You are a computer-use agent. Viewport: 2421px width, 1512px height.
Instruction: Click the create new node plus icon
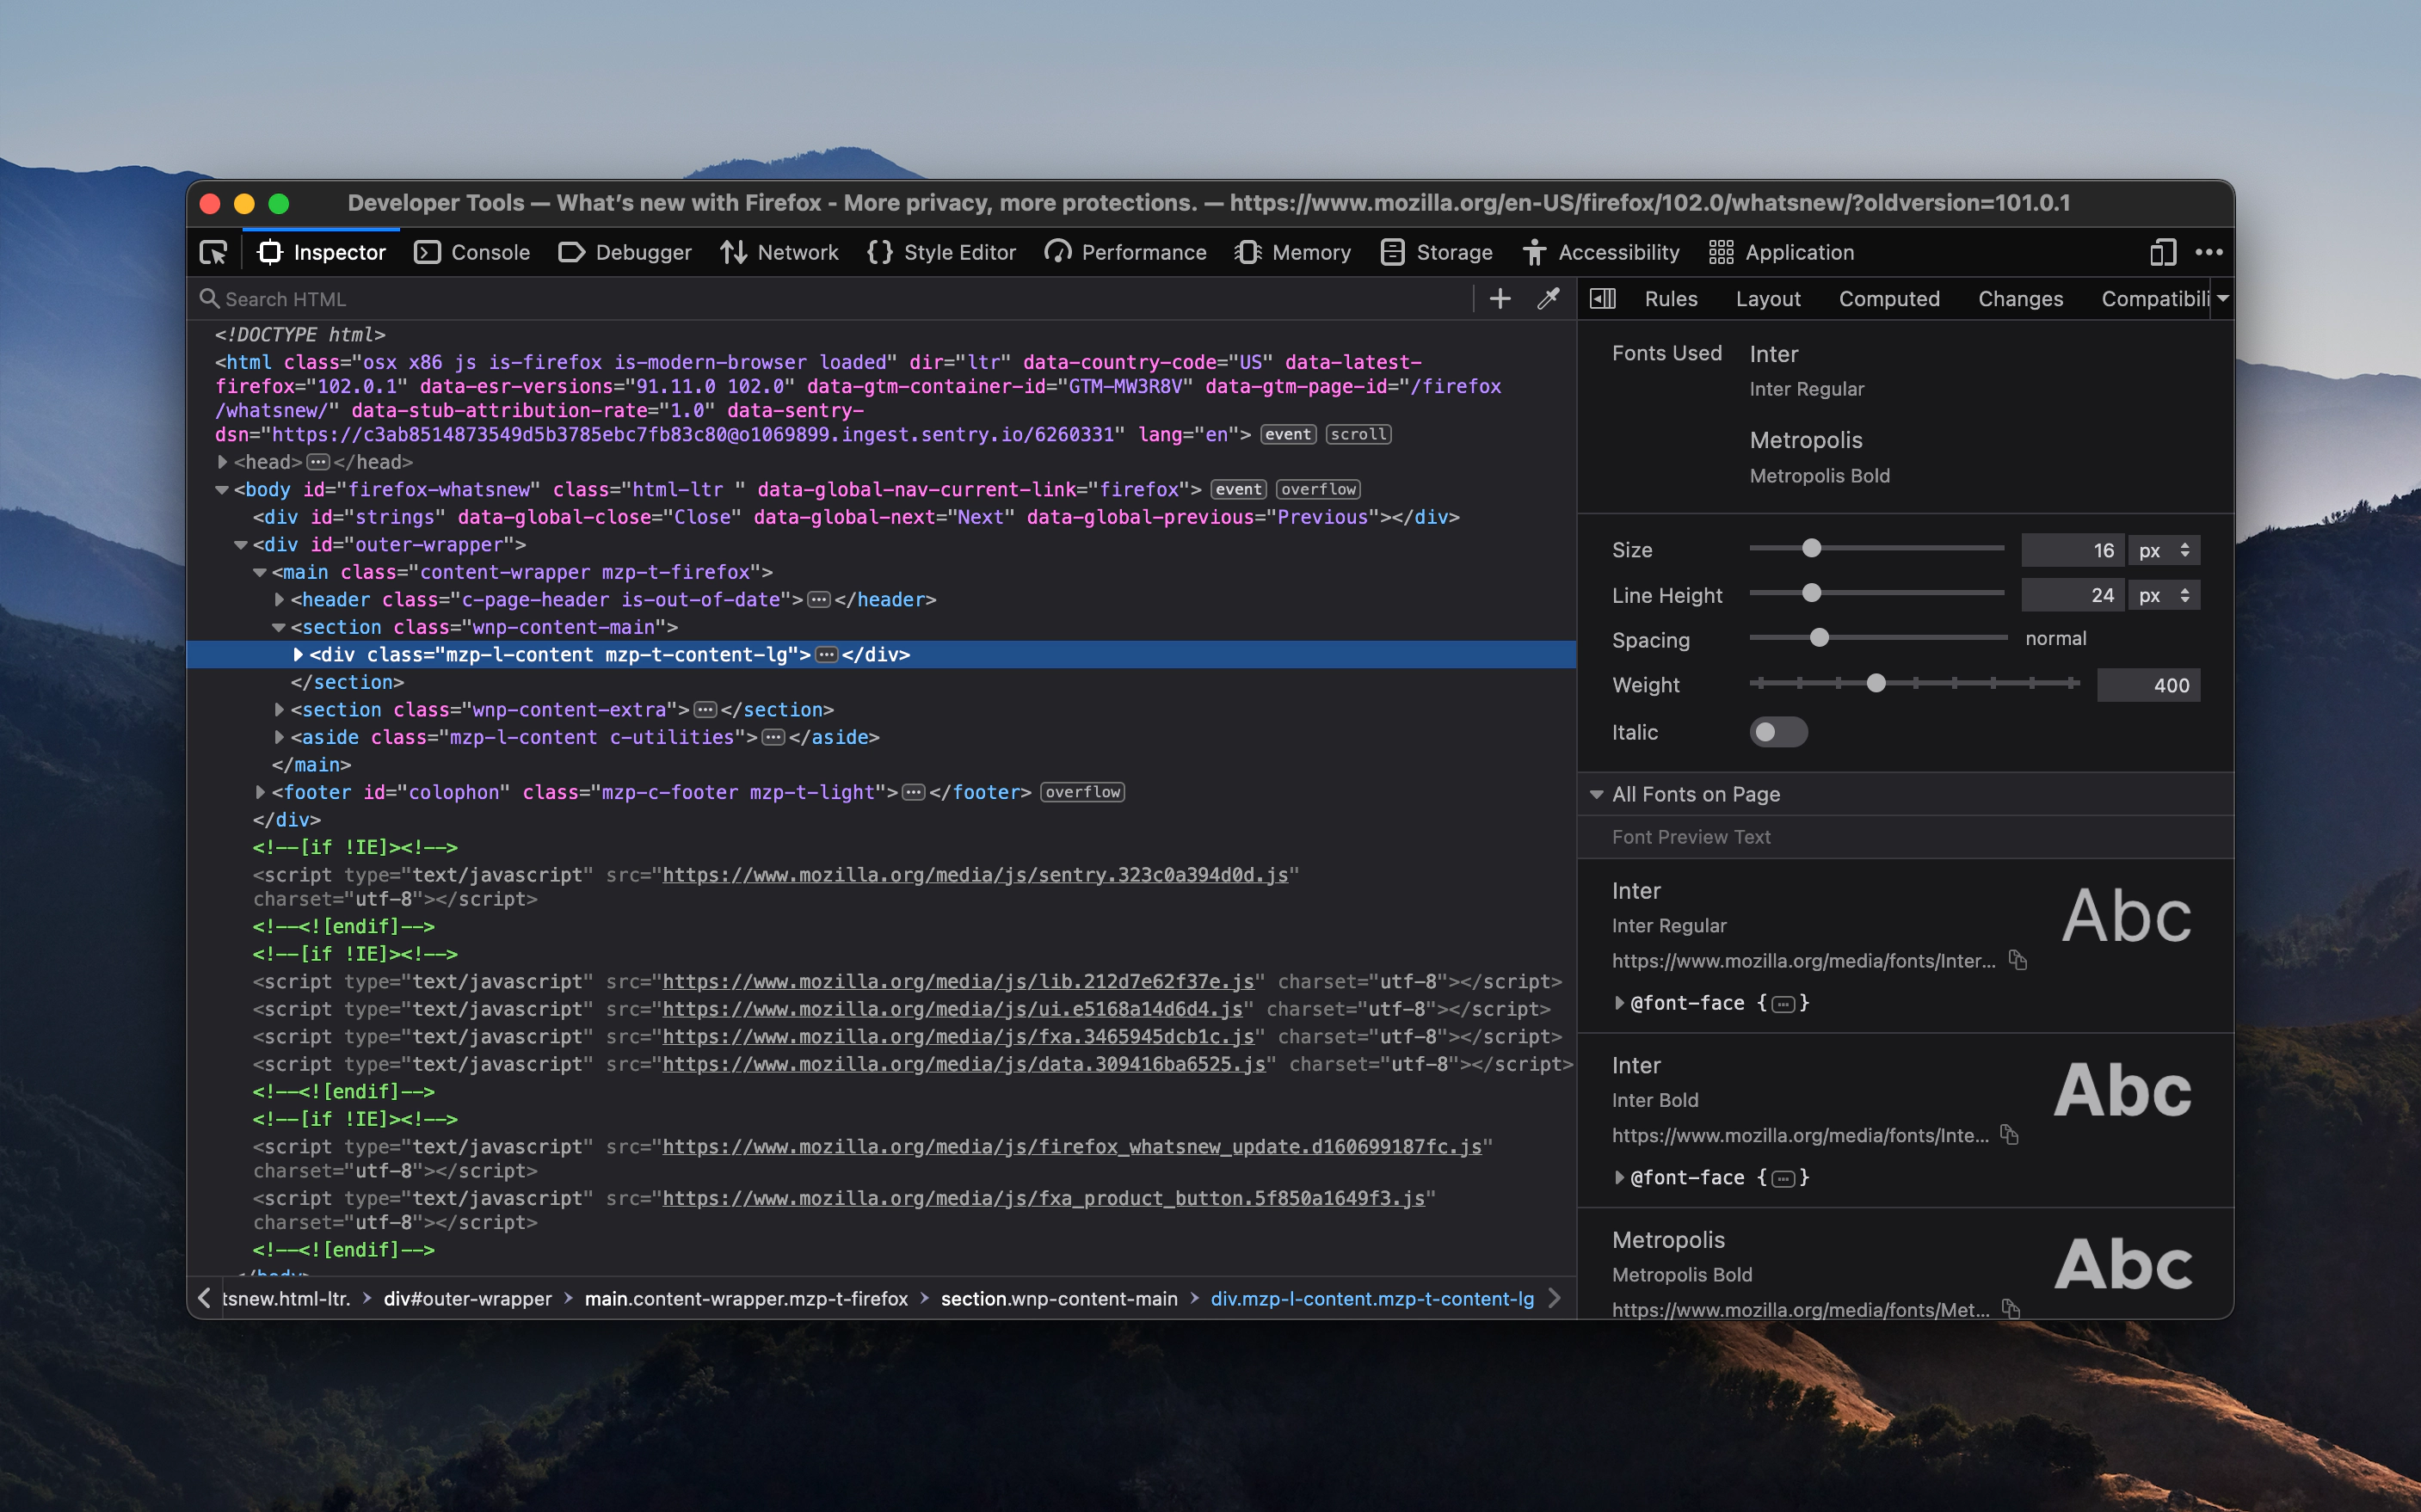coord(1499,298)
